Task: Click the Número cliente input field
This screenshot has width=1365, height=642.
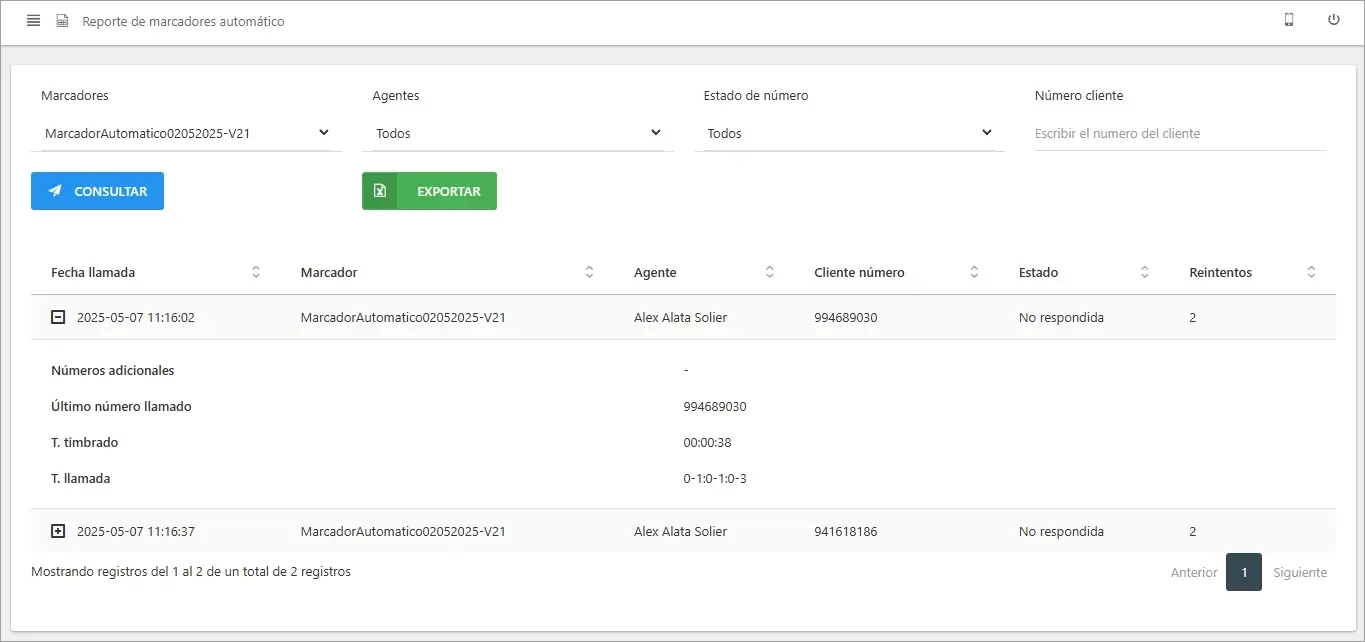Action: (1179, 133)
